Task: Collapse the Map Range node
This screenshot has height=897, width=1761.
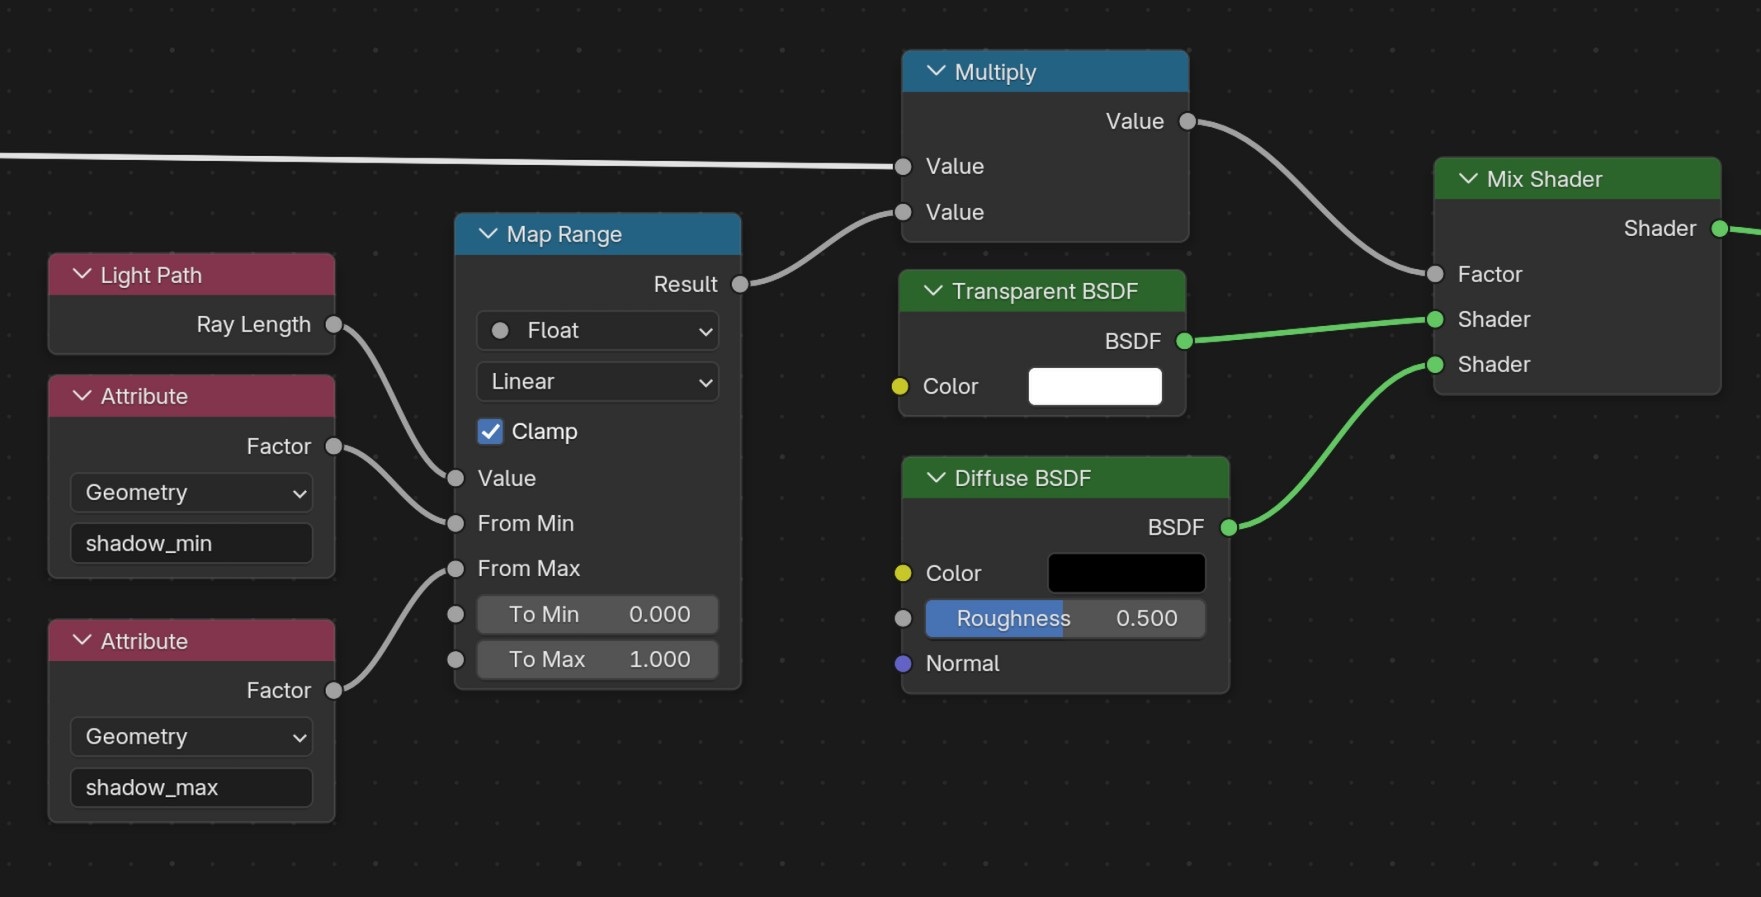Action: tap(488, 233)
